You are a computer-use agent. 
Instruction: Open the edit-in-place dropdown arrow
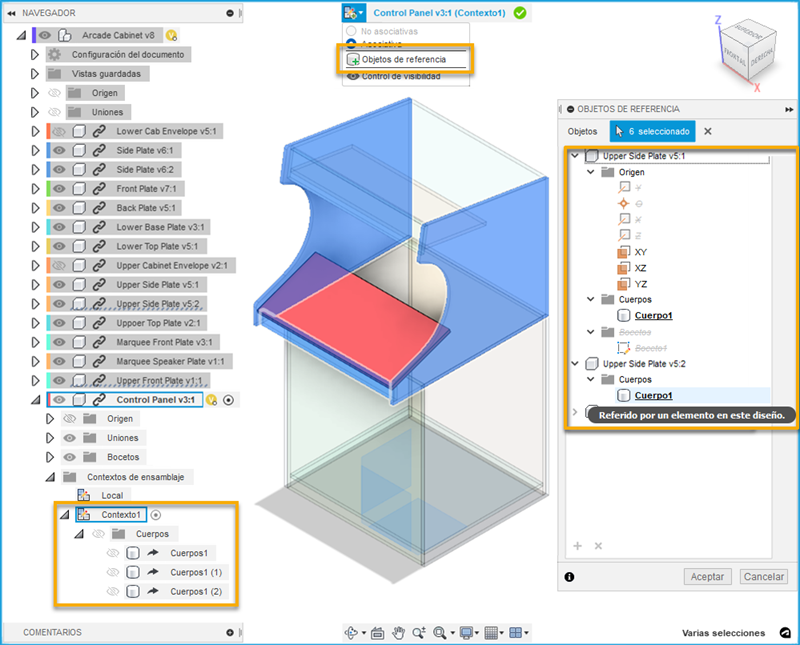coord(361,13)
